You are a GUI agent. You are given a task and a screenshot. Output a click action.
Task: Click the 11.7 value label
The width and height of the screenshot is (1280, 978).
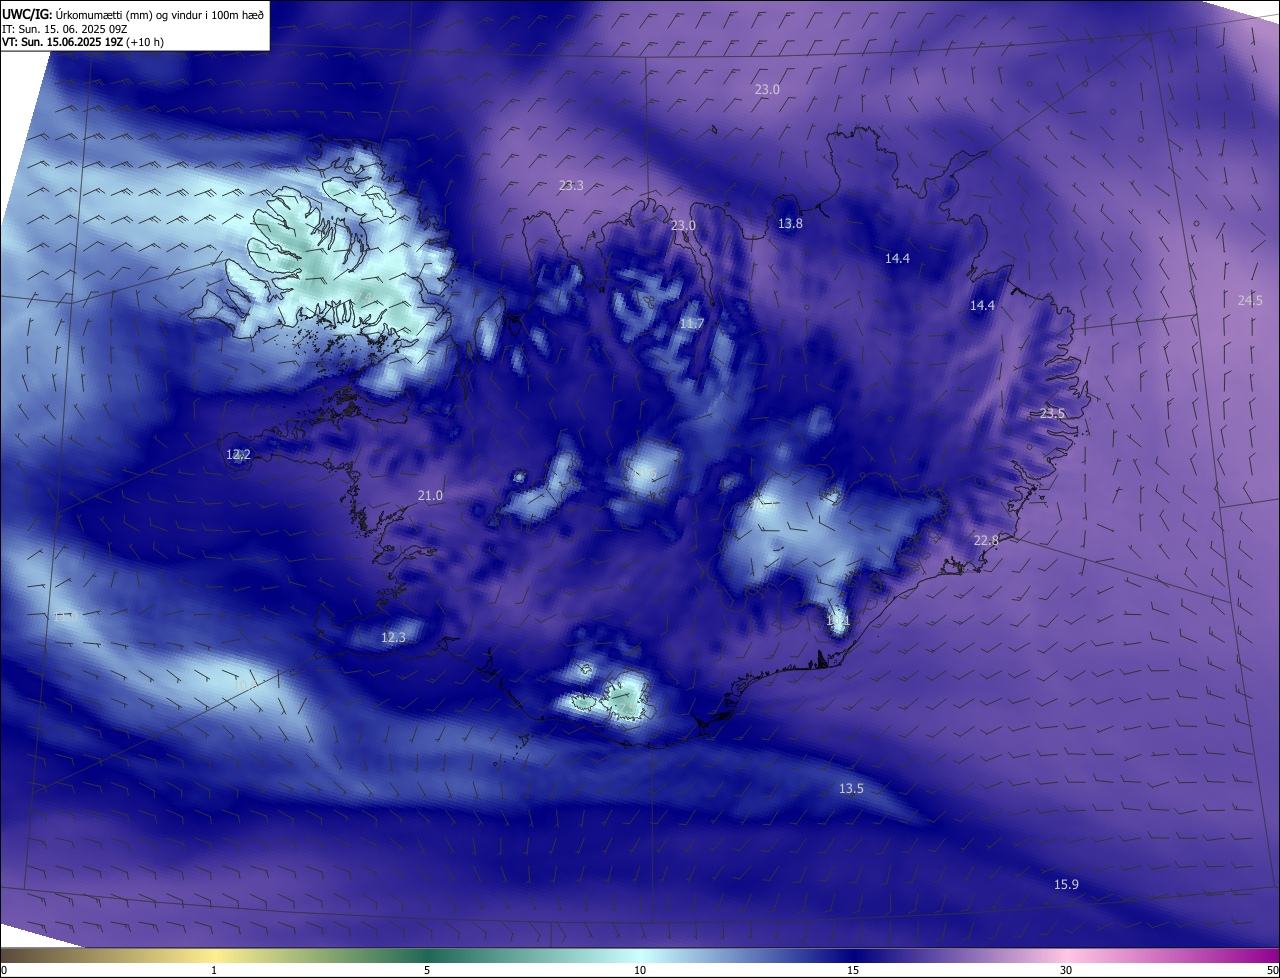pos(692,324)
